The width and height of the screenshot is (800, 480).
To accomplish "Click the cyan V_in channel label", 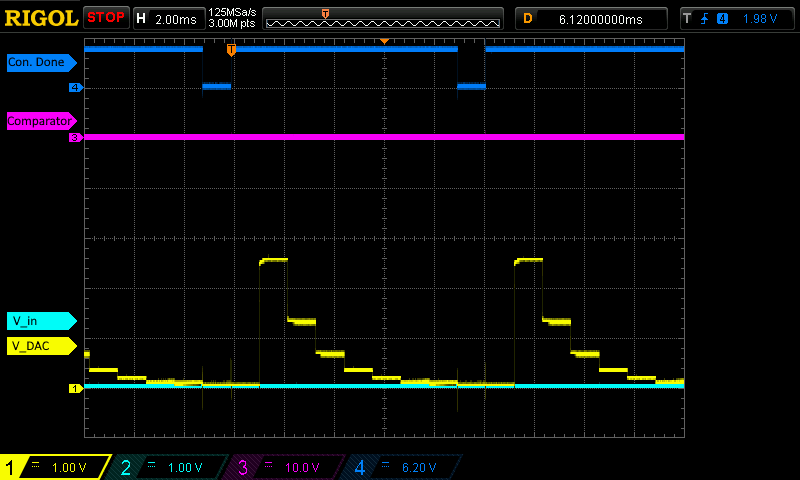I will click(41, 321).
